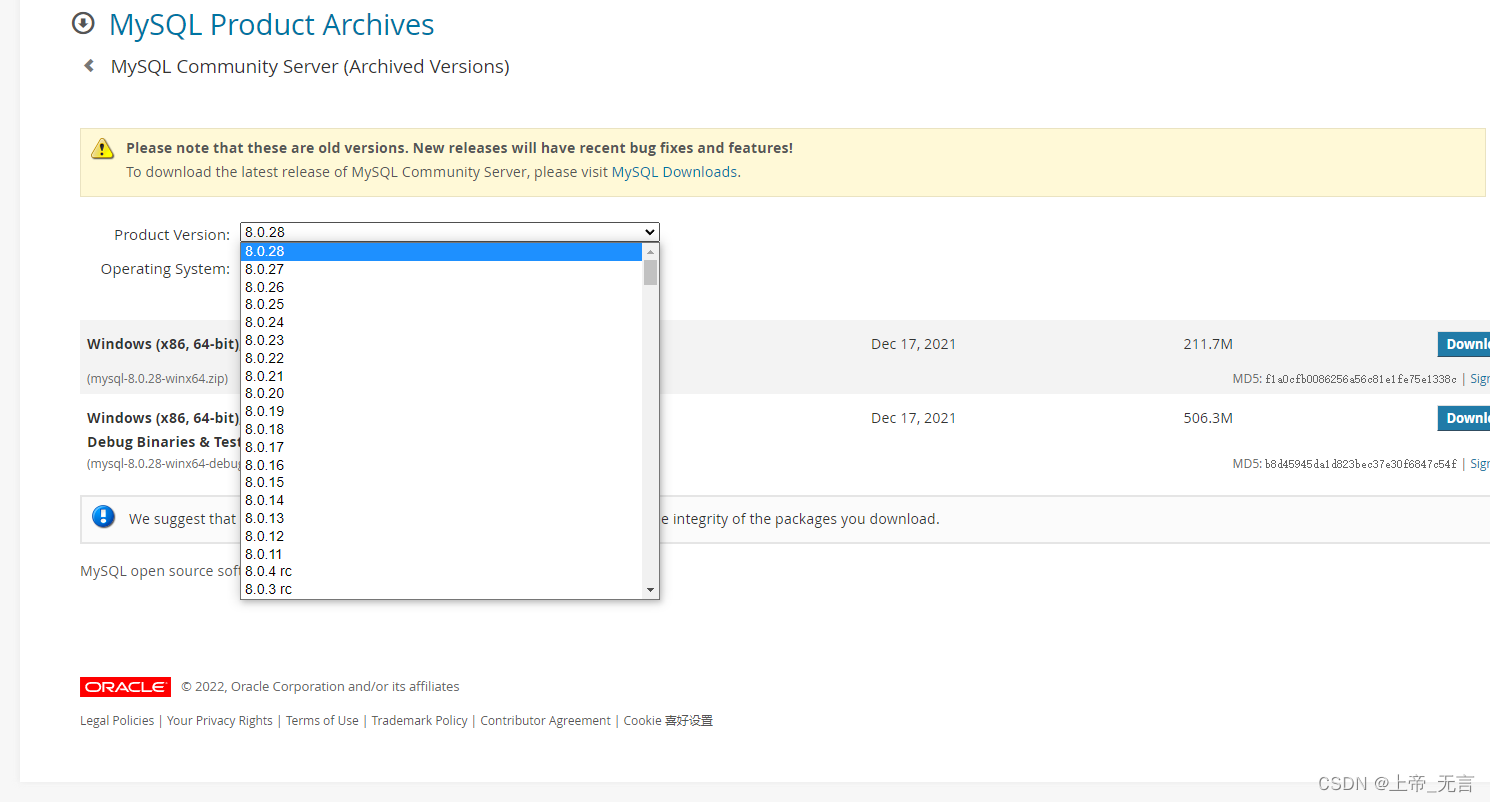Viewport: 1490px width, 802px height.
Task: Choose 8.0.19 in the version list
Action: click(x=441, y=411)
